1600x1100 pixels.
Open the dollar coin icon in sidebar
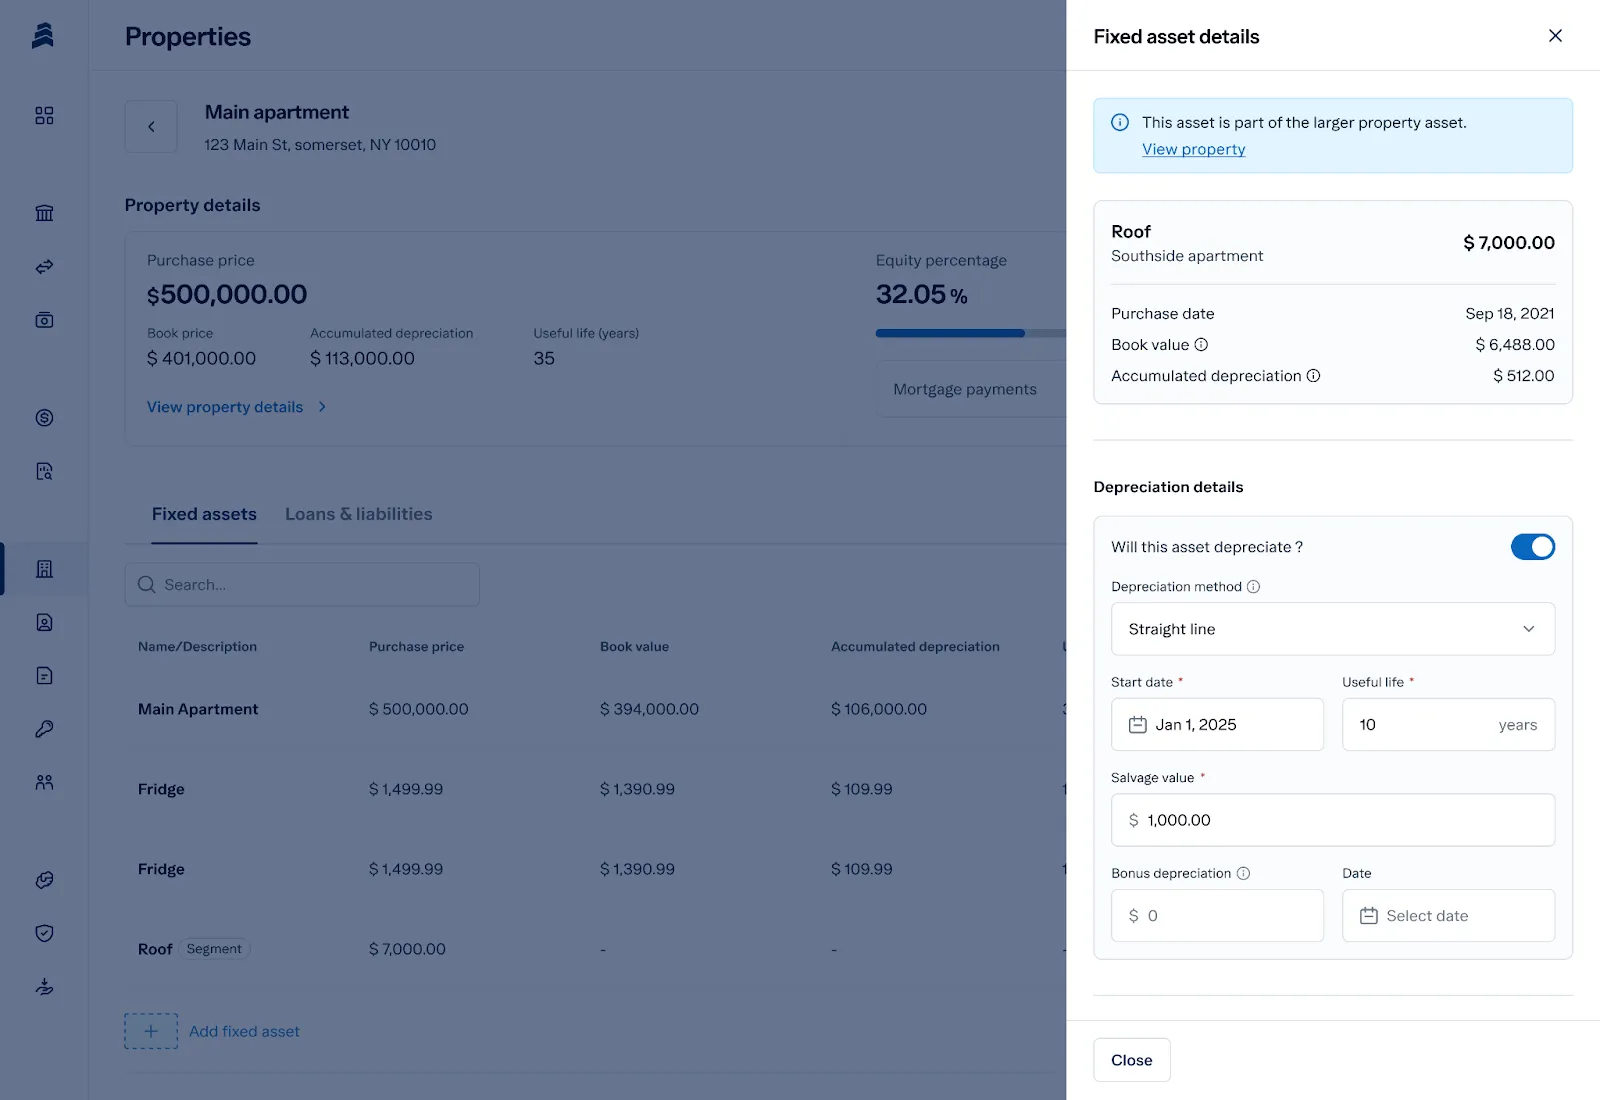[x=44, y=418]
